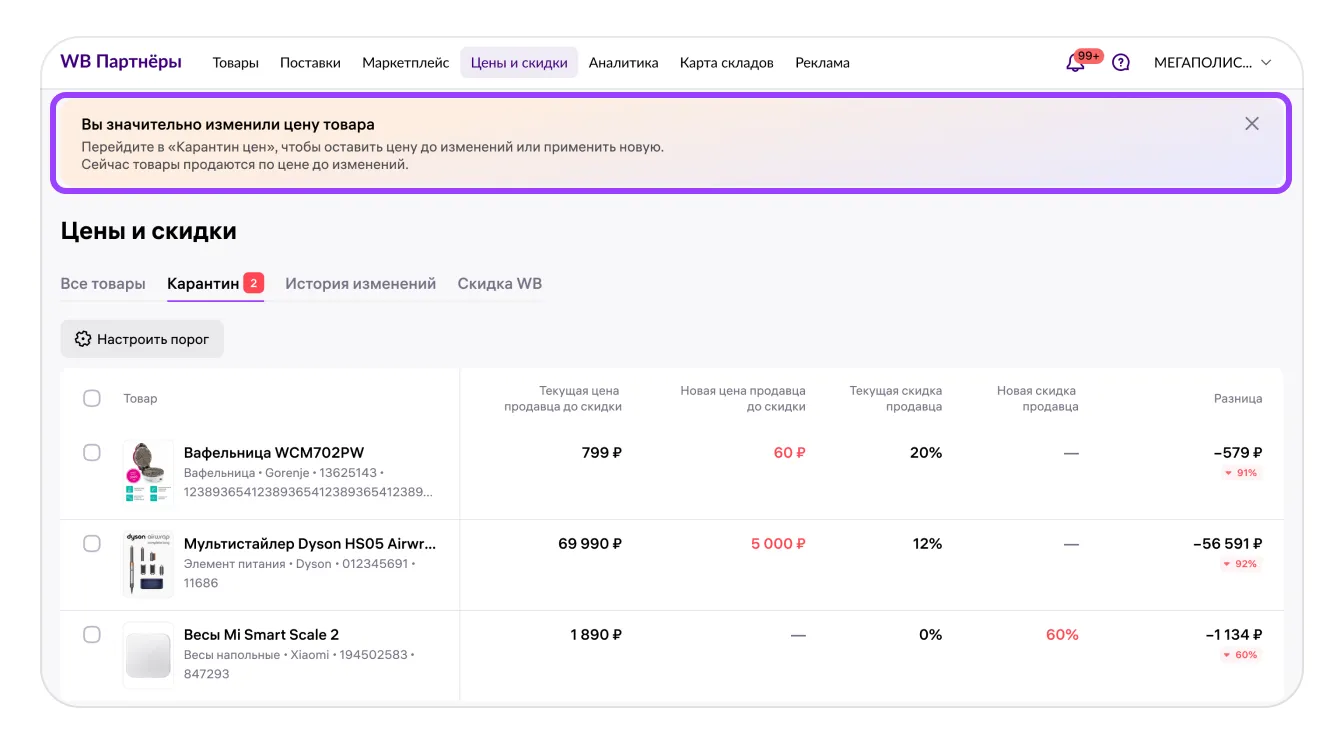The width and height of the screenshot is (1344, 744).
Task: Click the Весы Mi Smart Scale 2 name
Action: click(x=262, y=635)
